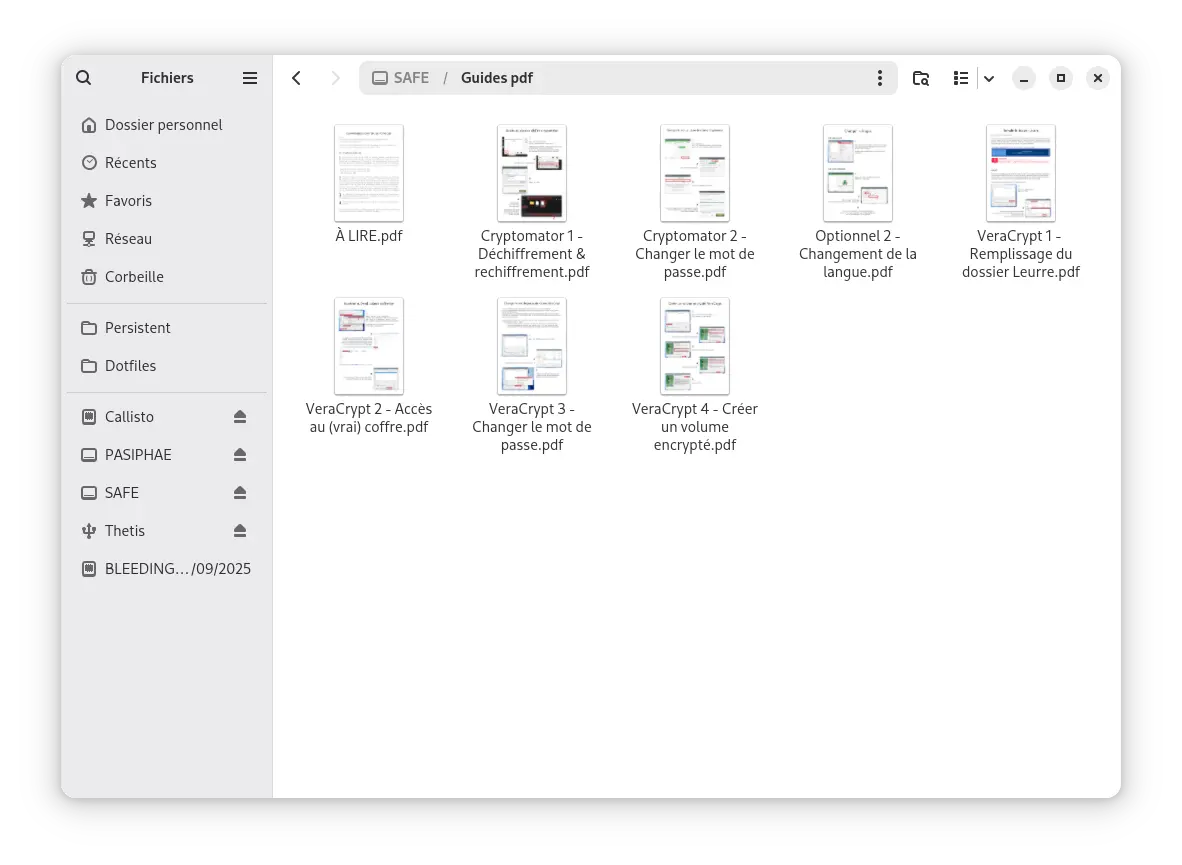
Task: Select VeraCrypt 2 Accès au coffre thumbnail
Action: pyautogui.click(x=369, y=345)
